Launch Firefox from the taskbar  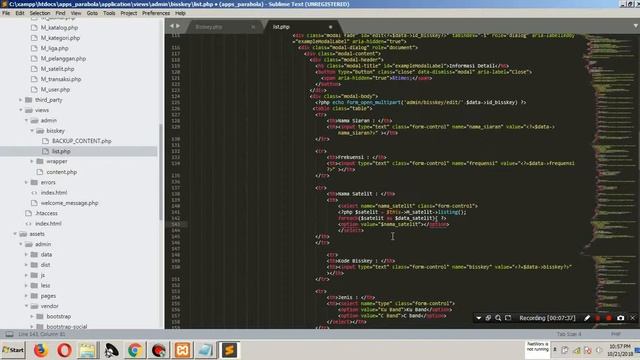click(40, 350)
